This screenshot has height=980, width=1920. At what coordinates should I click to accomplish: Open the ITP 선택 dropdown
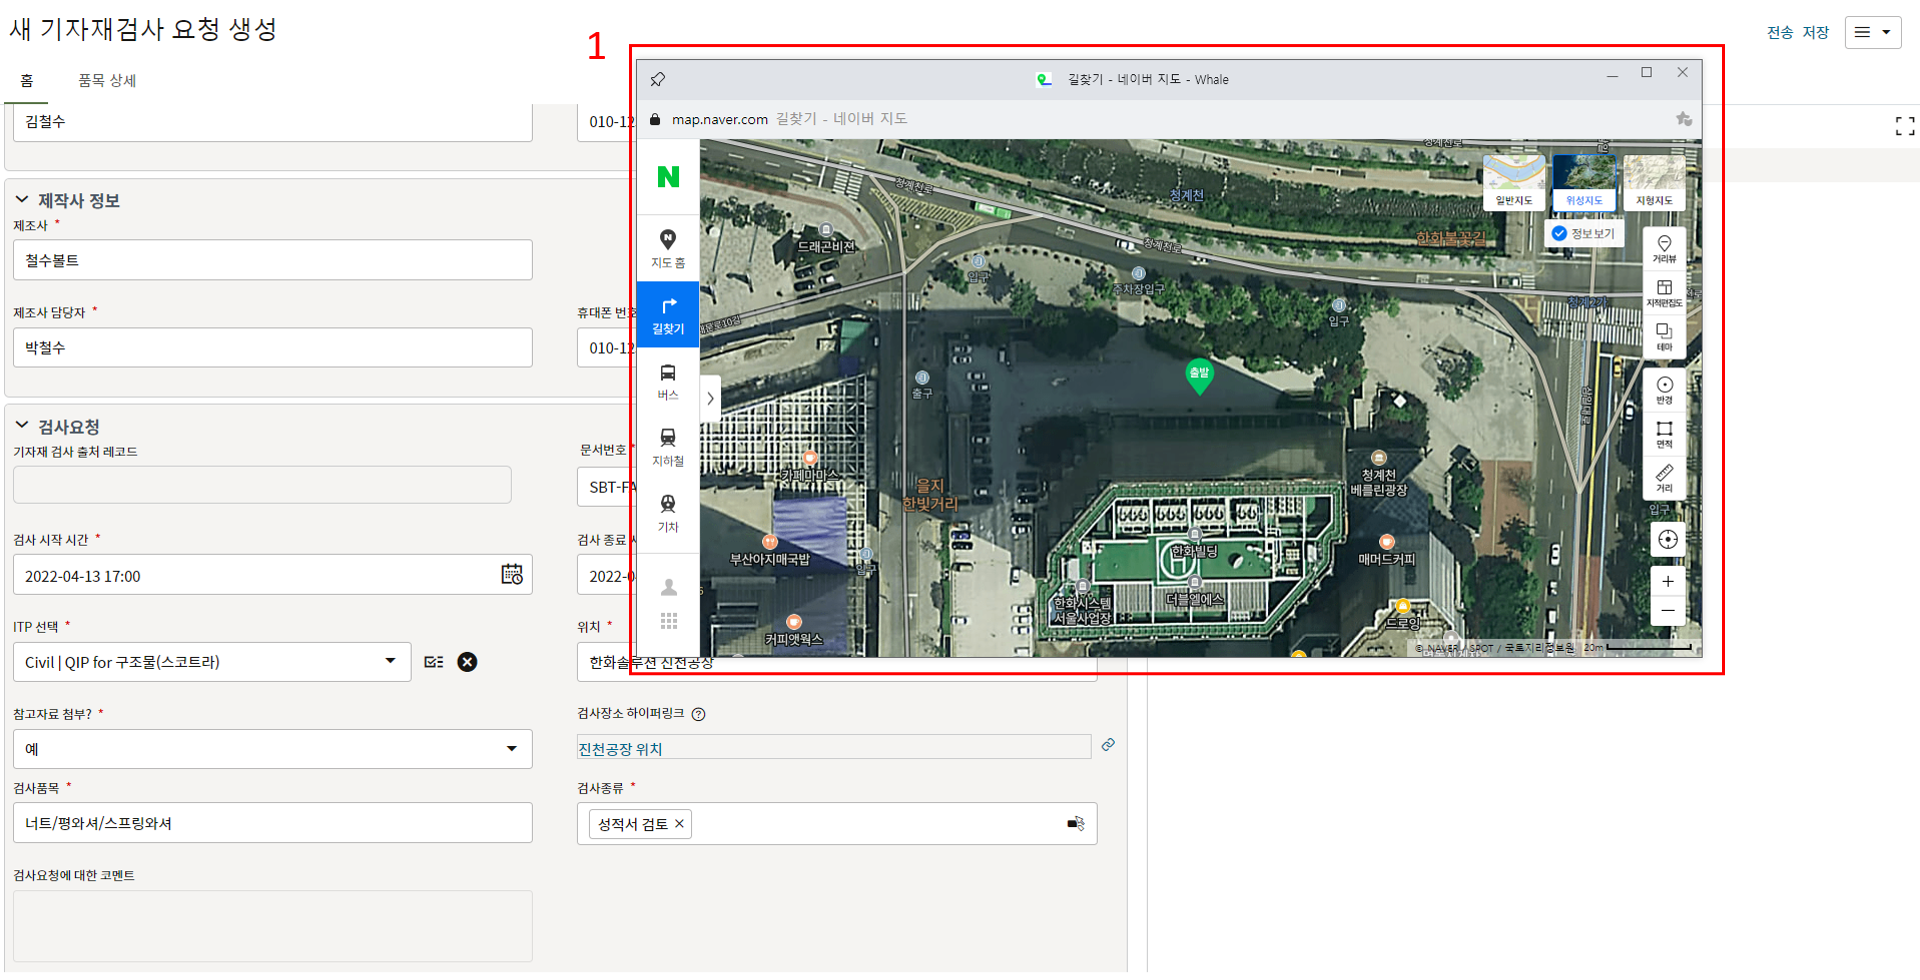click(x=390, y=662)
